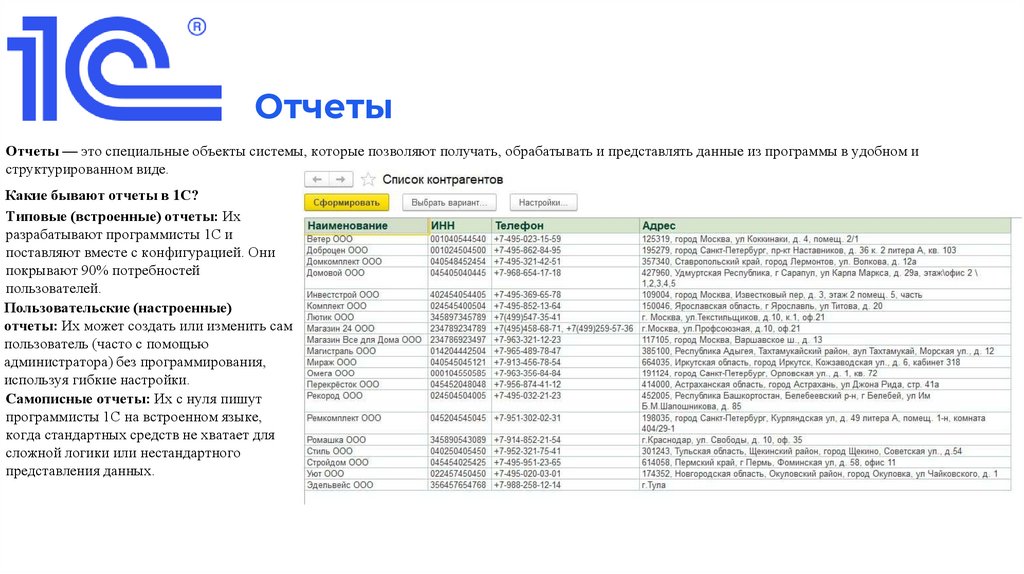The width and height of the screenshot is (1024, 574).
Task: Select the Инвестстрой ООО cell
Action: coord(366,295)
